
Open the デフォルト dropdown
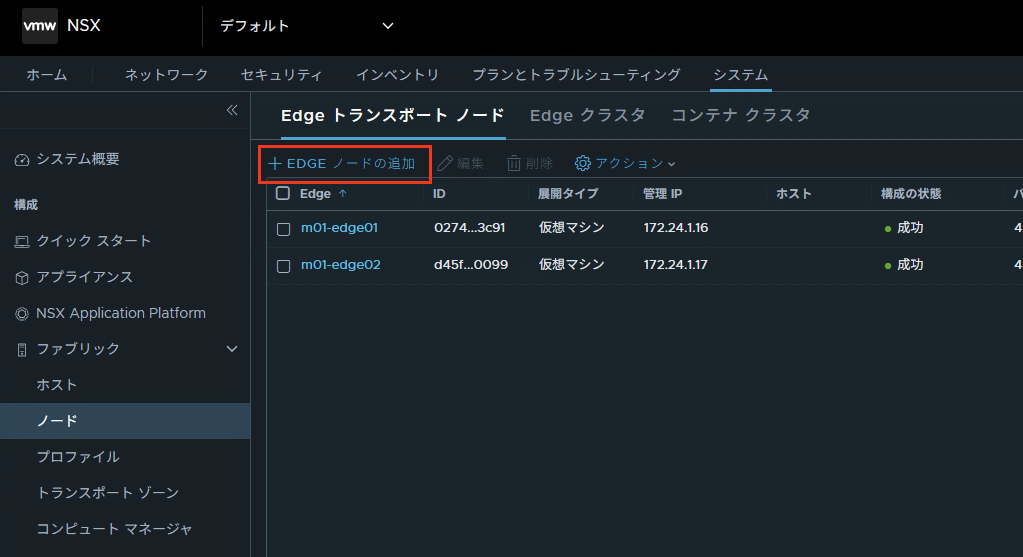pyautogui.click(x=307, y=26)
